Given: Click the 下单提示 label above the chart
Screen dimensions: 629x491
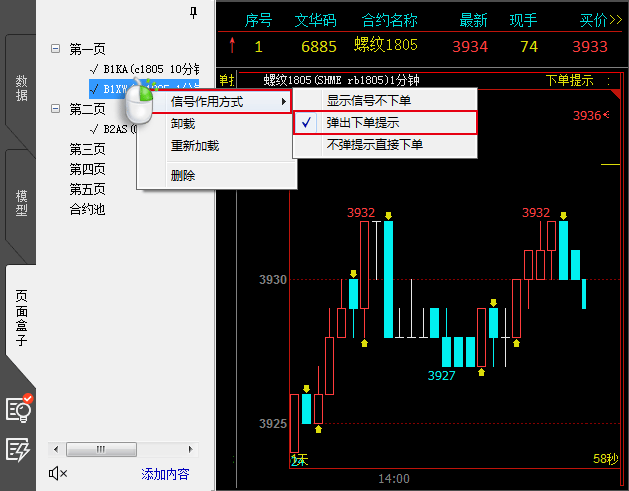Looking at the screenshot, I should coord(570,80).
